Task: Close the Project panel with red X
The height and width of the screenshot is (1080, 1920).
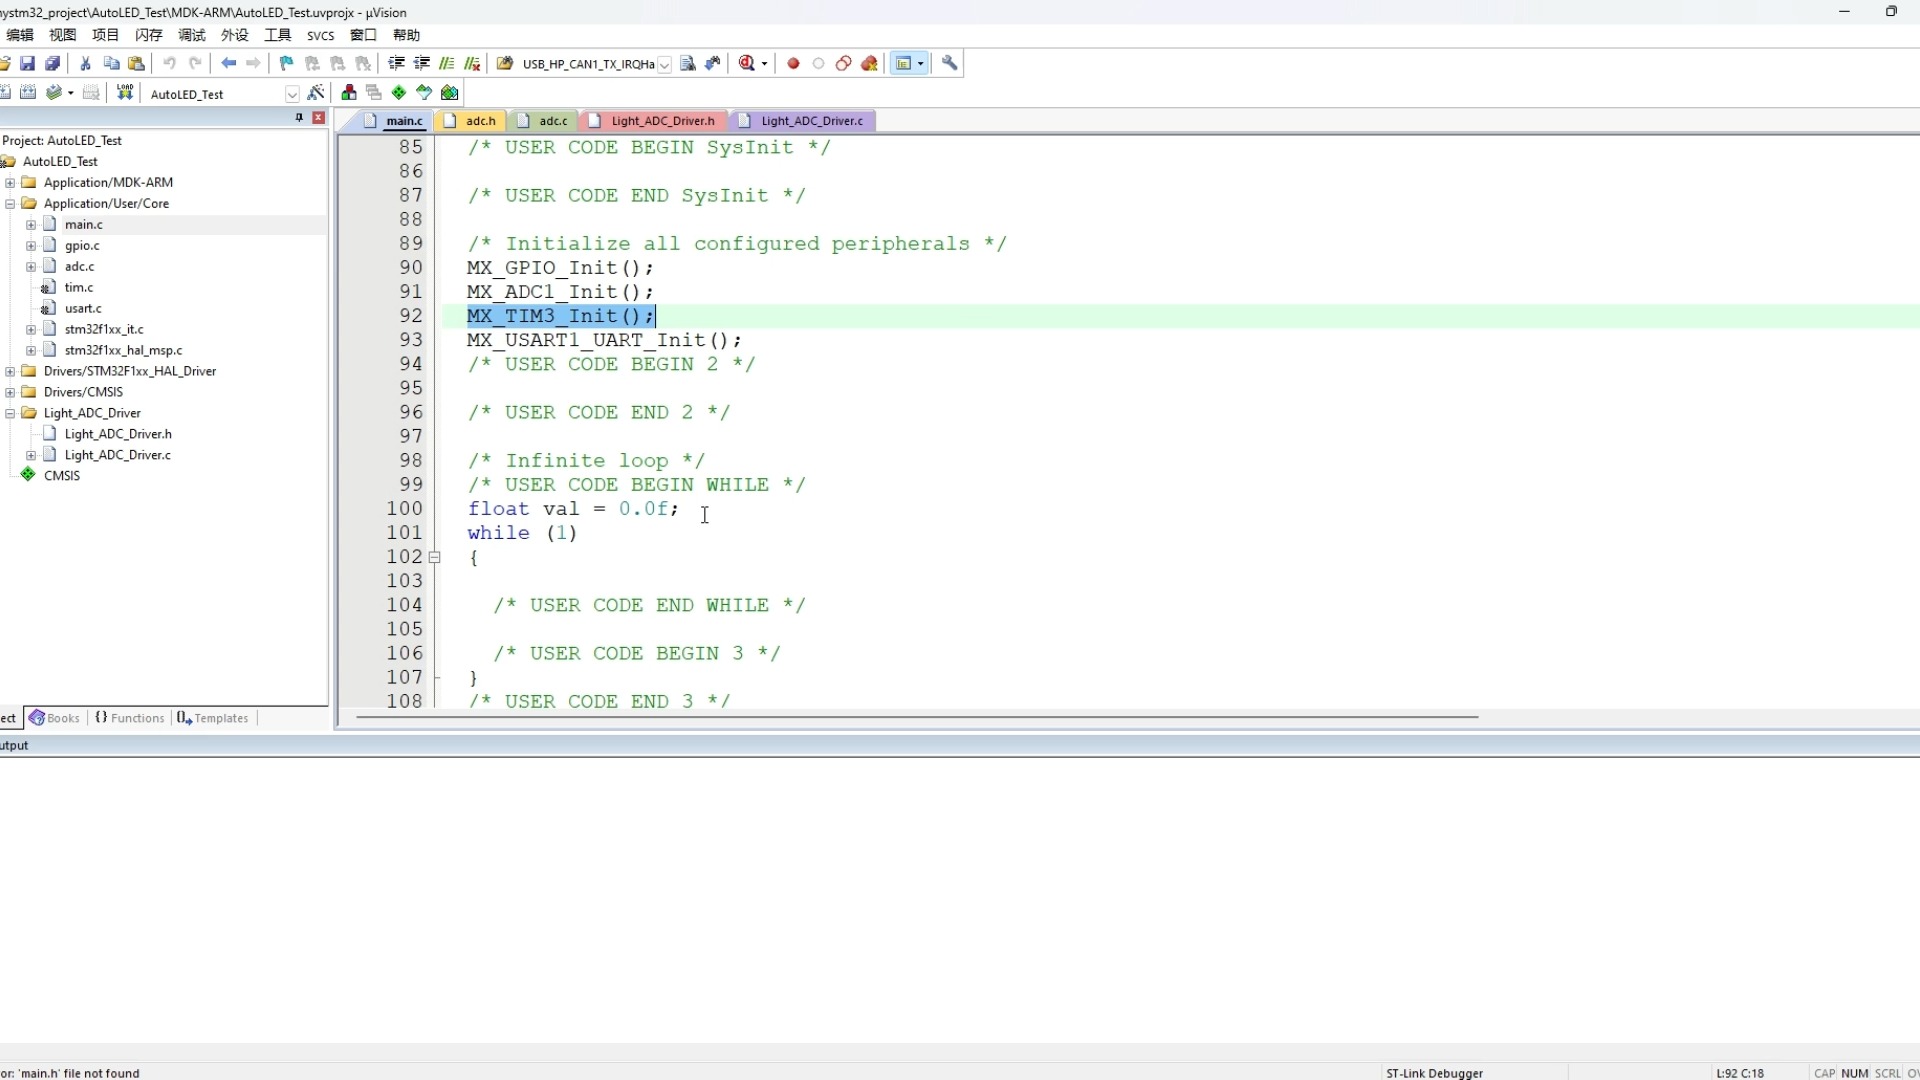Action: click(318, 118)
